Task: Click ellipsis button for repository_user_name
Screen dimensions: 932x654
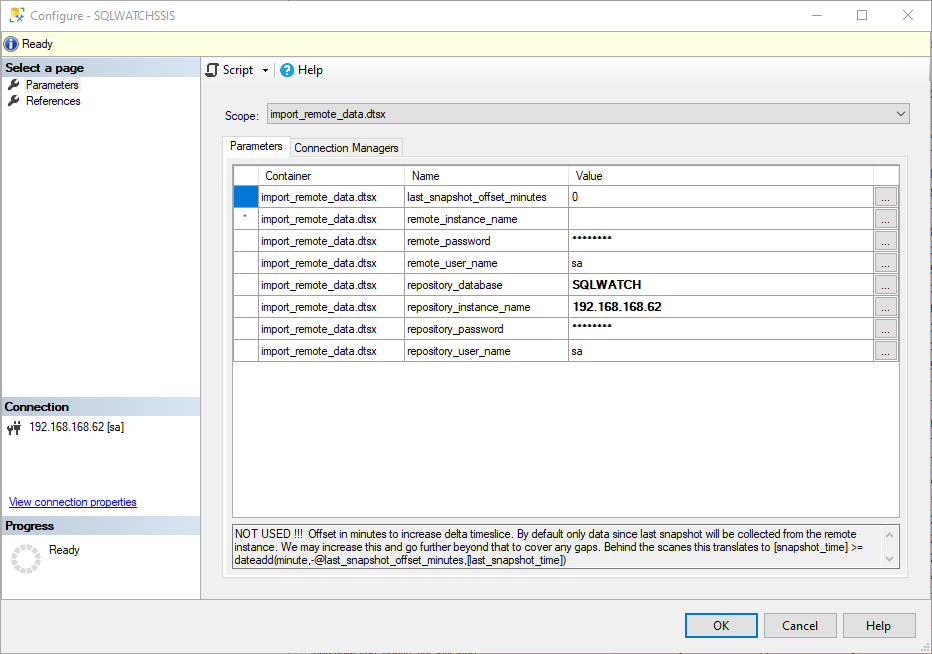Action: tap(885, 351)
